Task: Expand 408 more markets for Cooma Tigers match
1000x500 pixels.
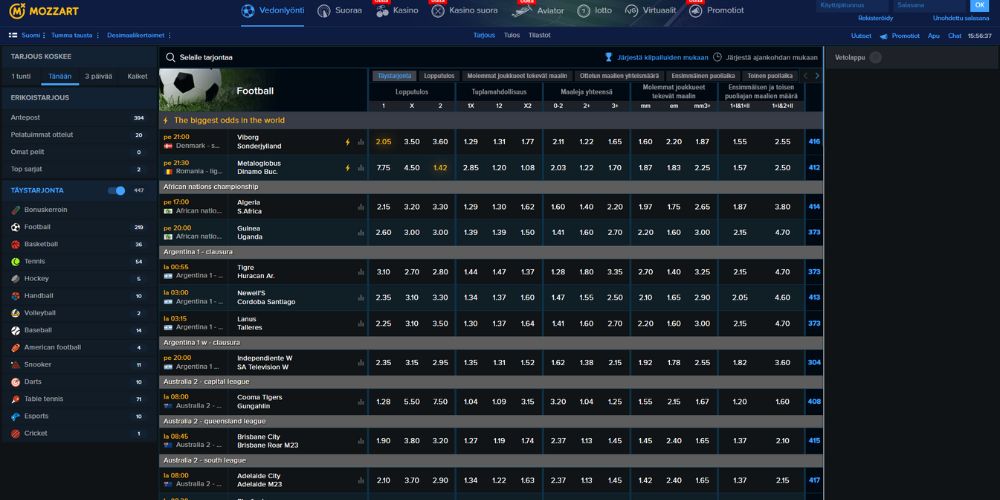Action: pos(814,402)
